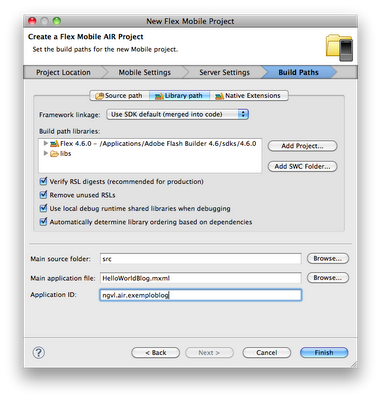Select the libs row label
381x400 pixels.
66,154
